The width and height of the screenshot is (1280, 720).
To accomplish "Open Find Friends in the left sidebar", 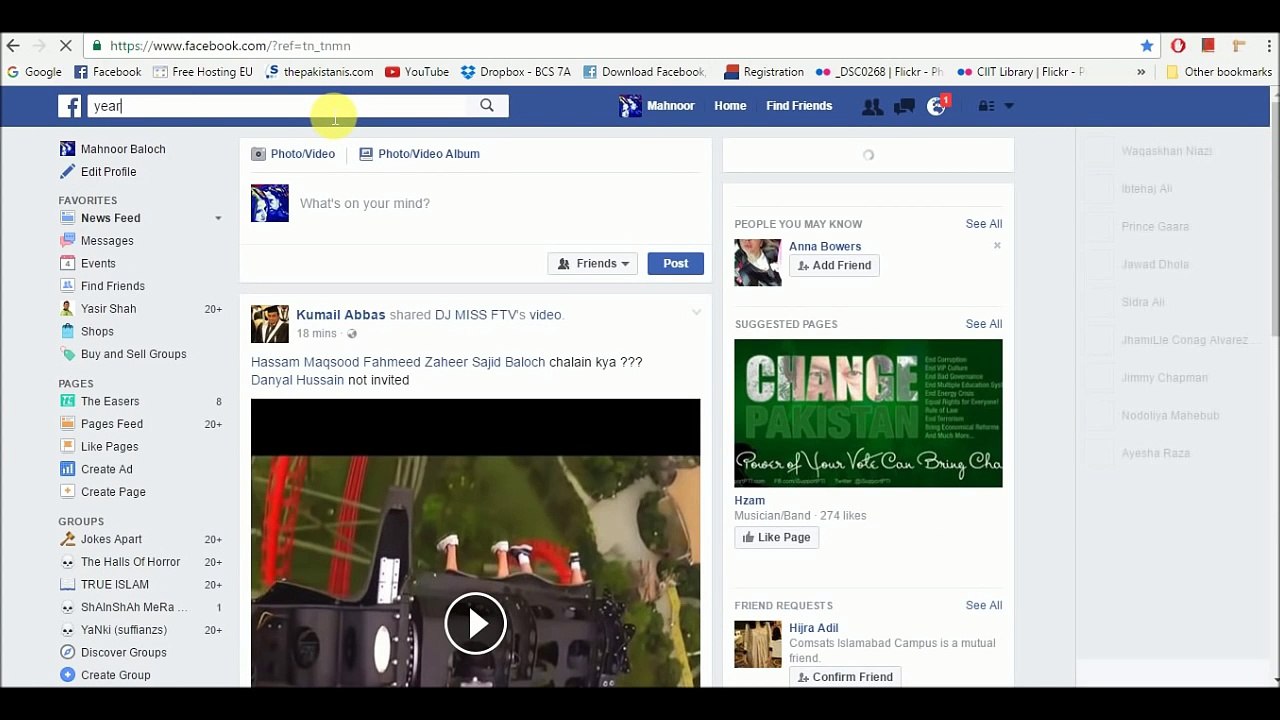I will tap(113, 286).
